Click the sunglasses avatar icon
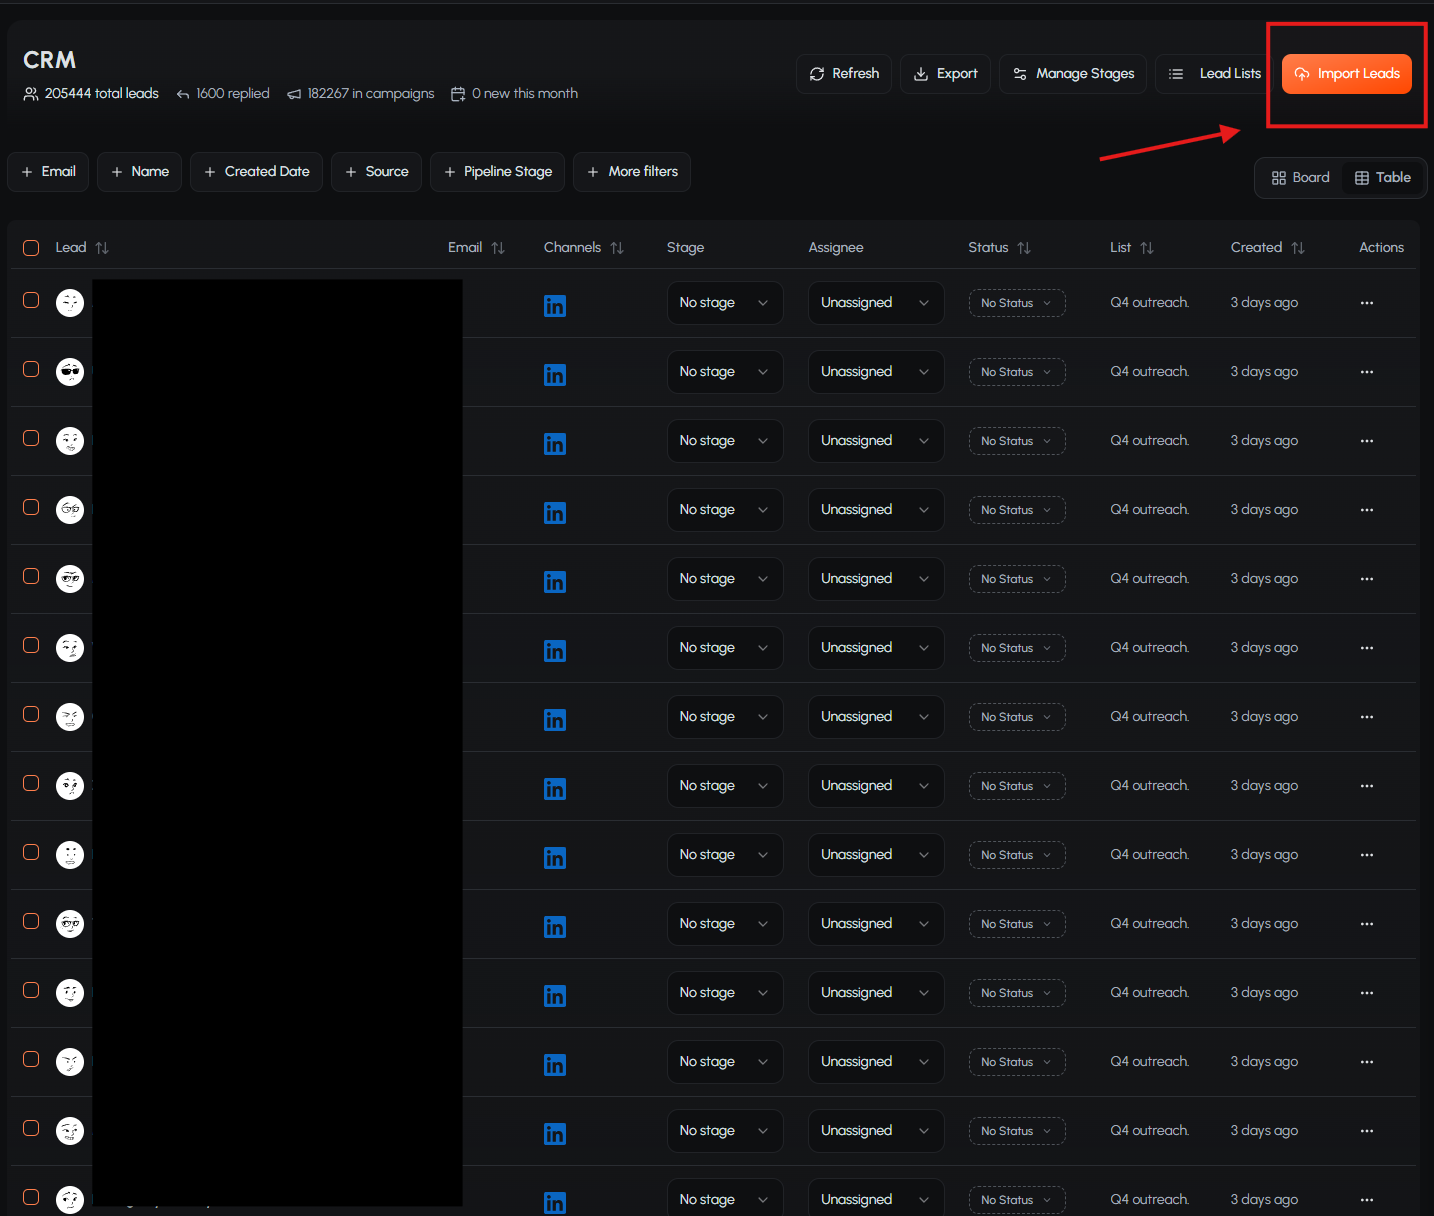 click(70, 372)
